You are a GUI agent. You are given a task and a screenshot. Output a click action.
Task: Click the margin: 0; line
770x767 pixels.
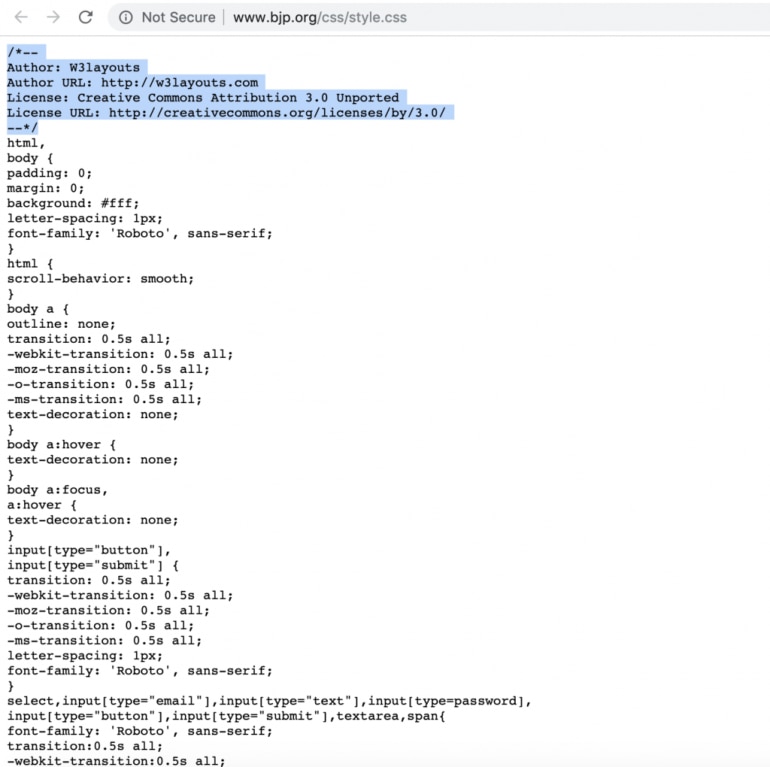[x=45, y=188]
